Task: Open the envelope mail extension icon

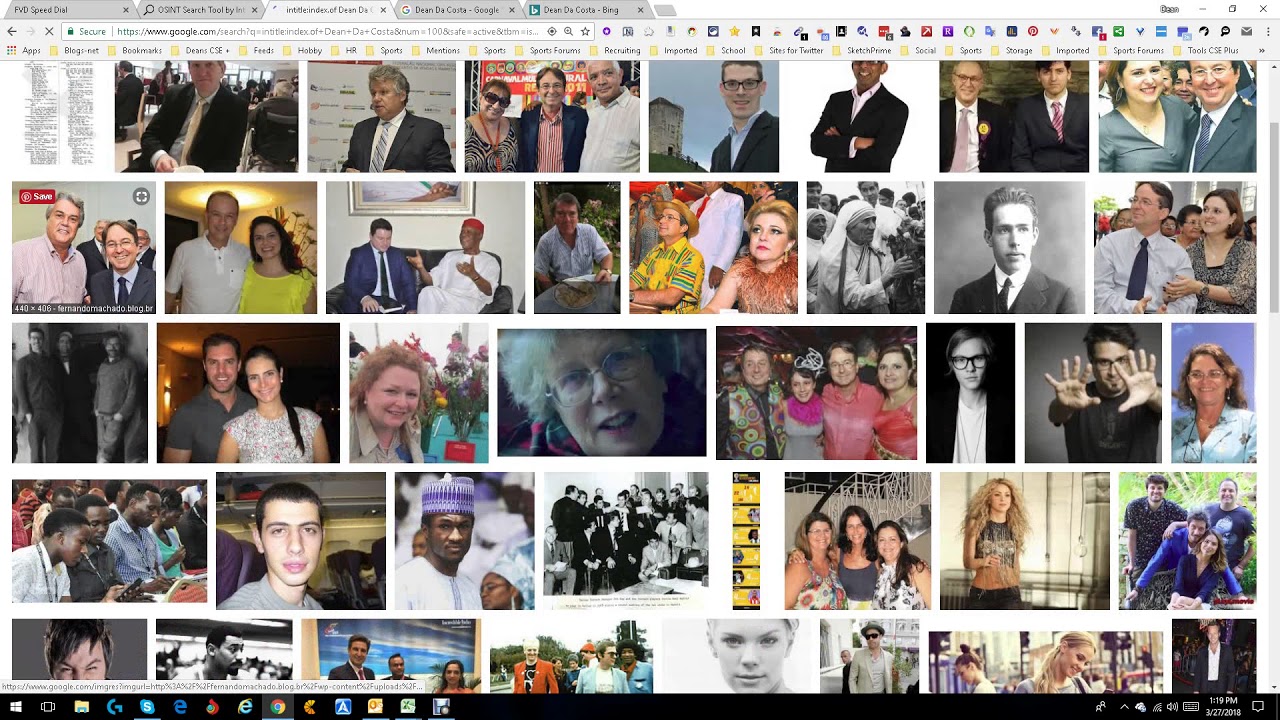Action: point(1247,32)
